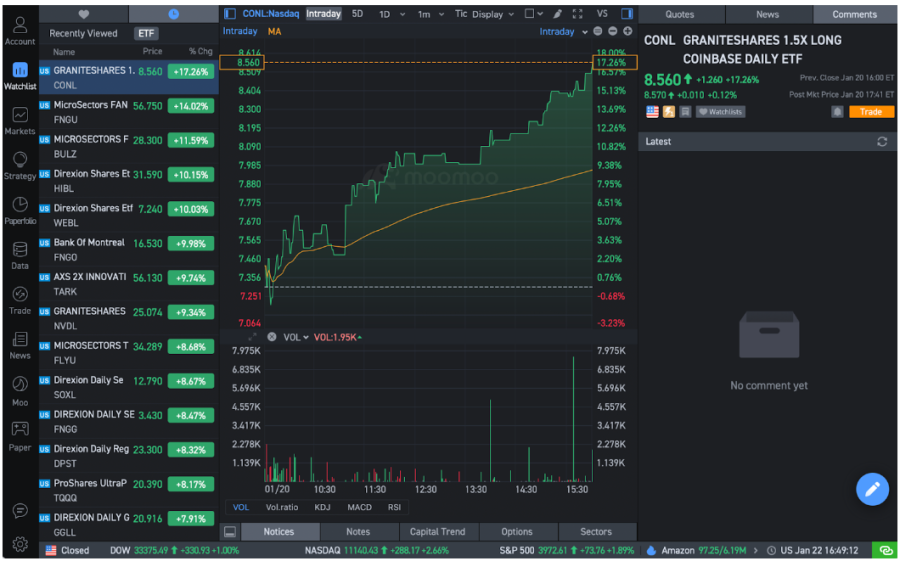Open the Capital Trend tab
The image size is (900, 561).
(437, 532)
